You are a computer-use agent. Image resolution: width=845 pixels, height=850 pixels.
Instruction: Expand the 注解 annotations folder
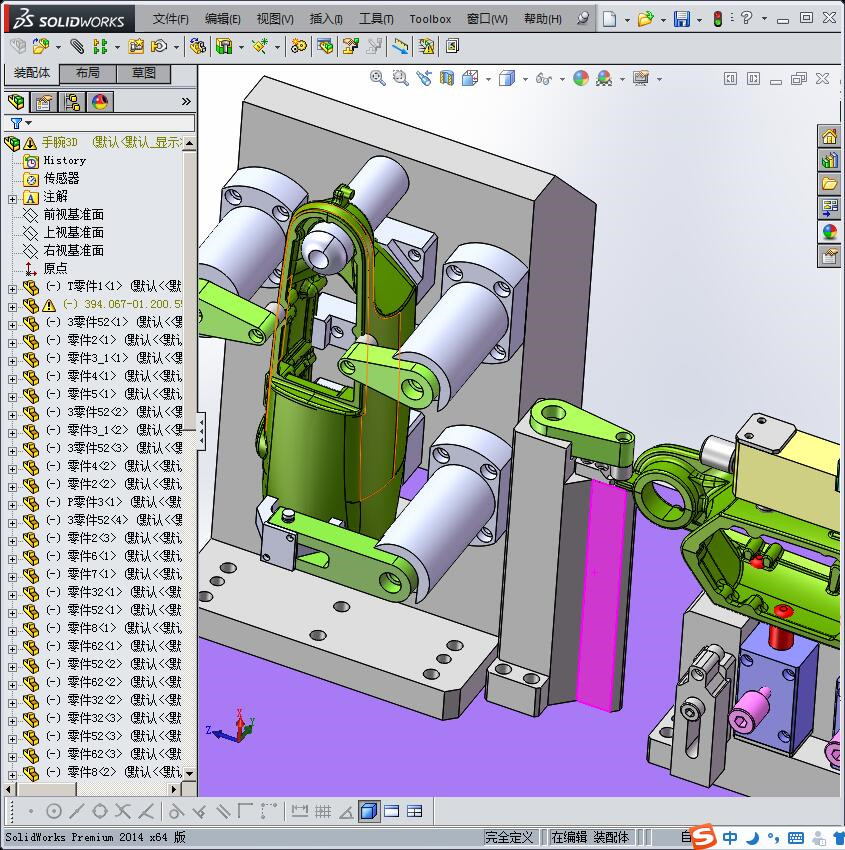(x=12, y=197)
